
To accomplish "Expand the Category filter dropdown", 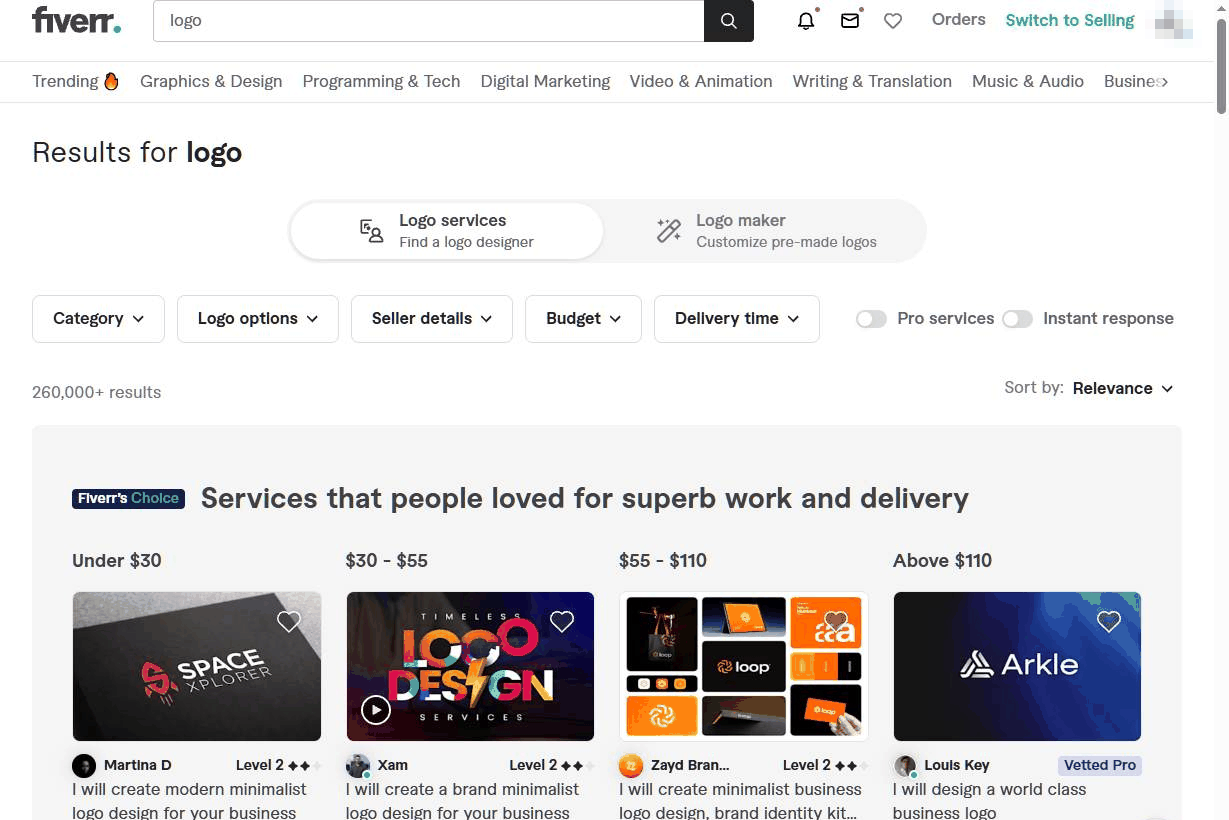I will (x=98, y=319).
